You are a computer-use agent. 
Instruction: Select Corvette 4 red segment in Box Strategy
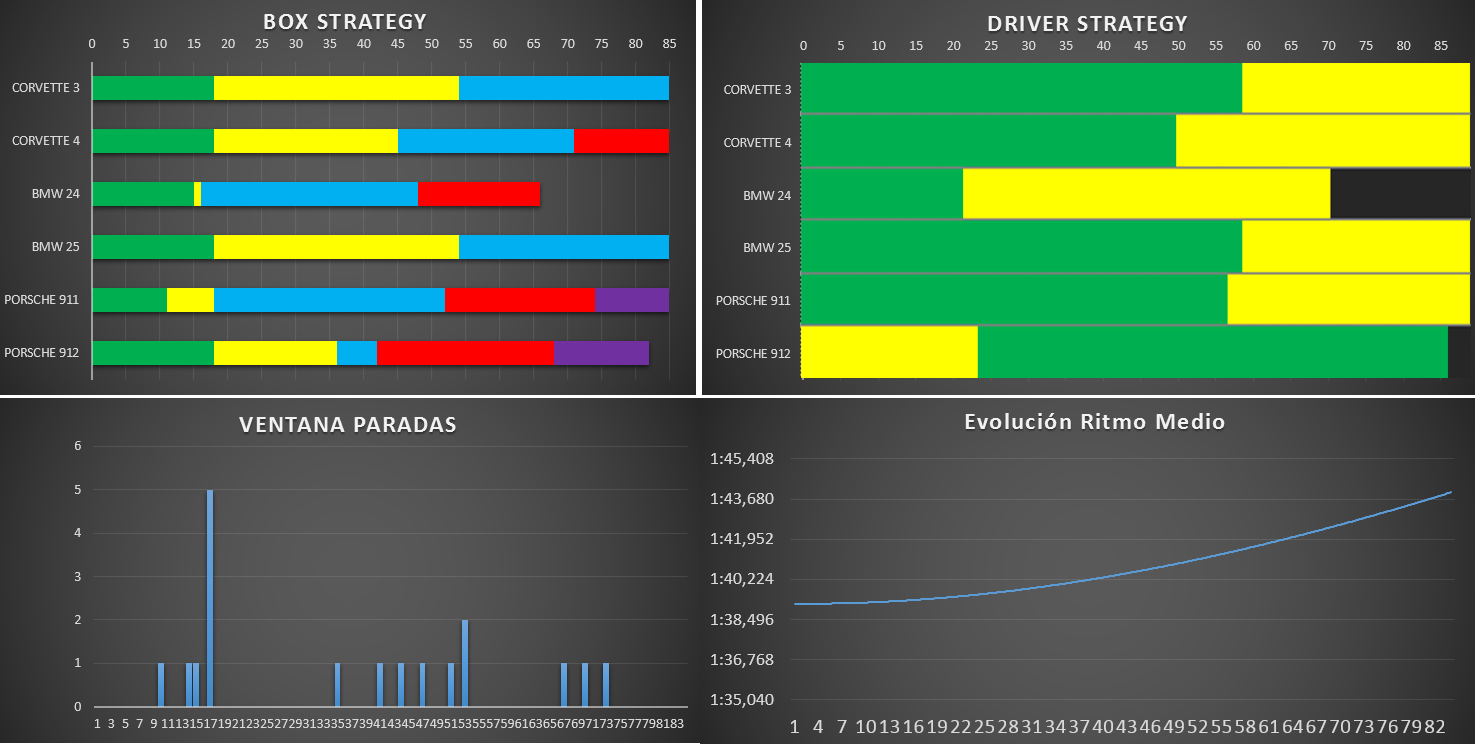(621, 141)
